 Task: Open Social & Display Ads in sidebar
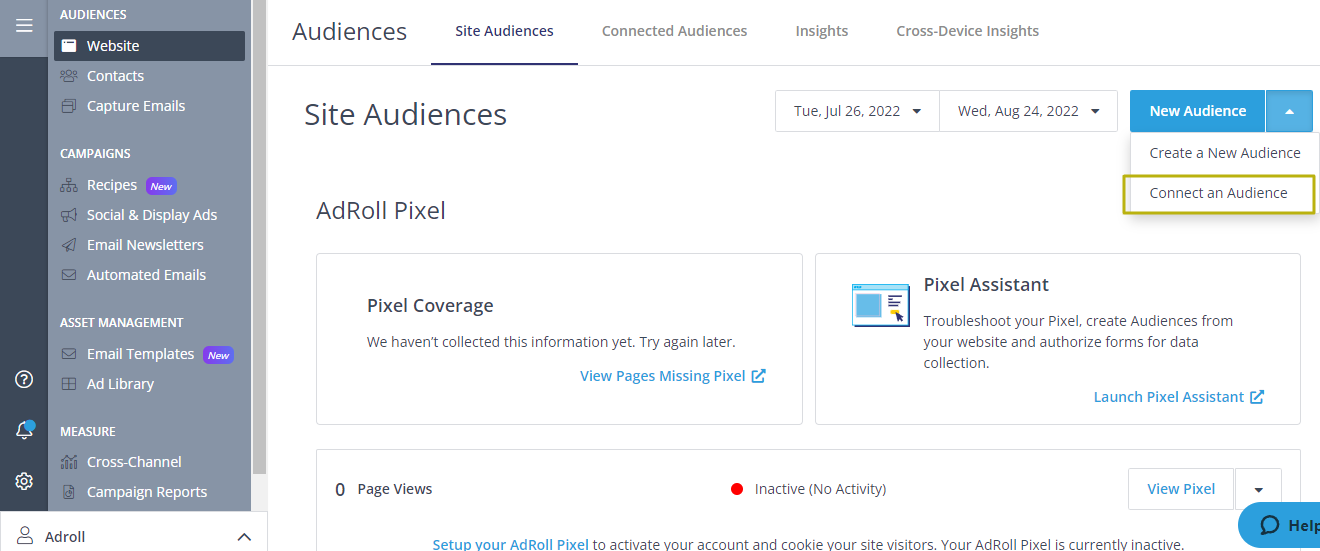(x=152, y=215)
